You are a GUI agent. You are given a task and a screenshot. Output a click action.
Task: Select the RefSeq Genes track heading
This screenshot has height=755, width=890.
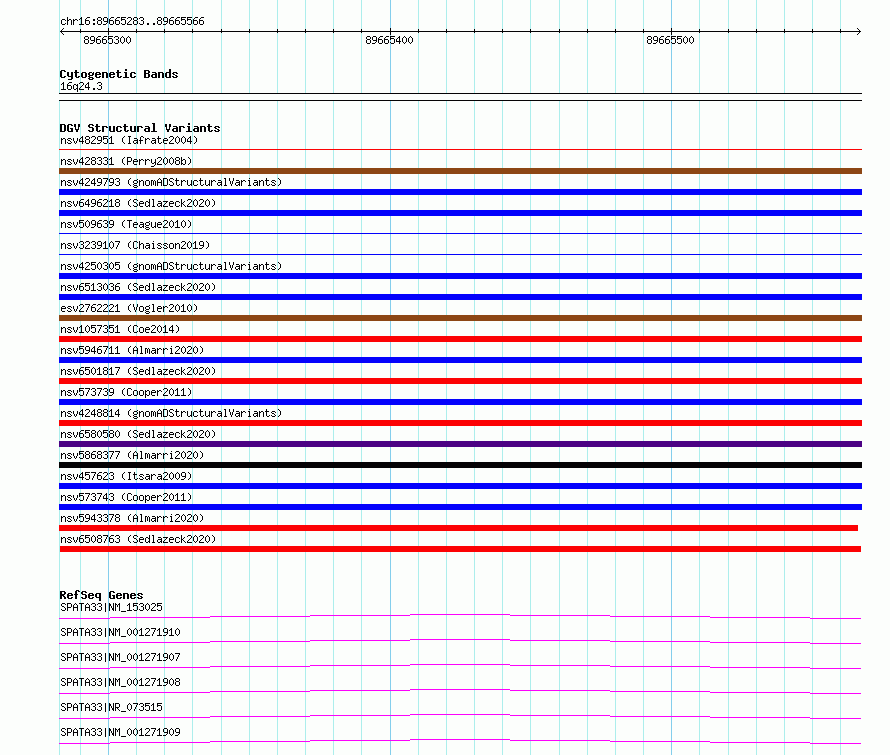pos(101,595)
